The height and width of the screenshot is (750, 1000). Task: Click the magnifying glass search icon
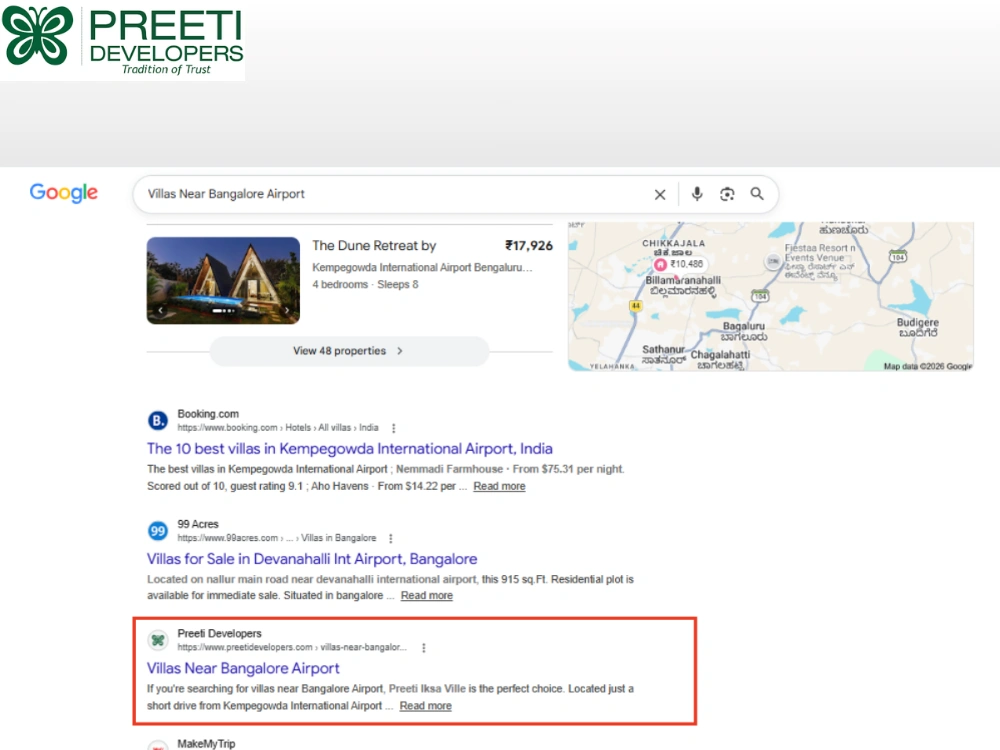click(x=757, y=194)
